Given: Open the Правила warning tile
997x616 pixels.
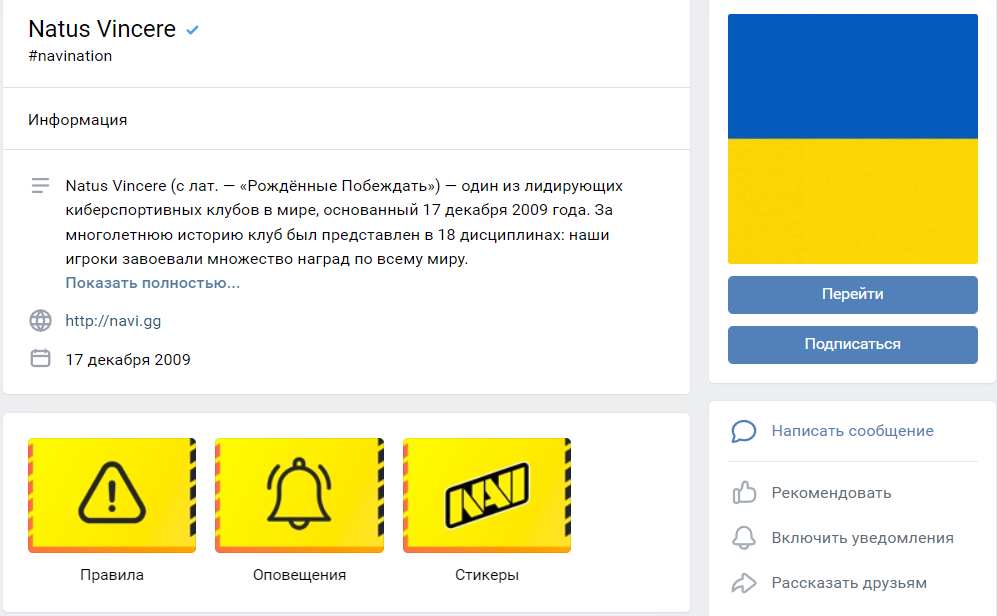Looking at the screenshot, I should (x=112, y=495).
